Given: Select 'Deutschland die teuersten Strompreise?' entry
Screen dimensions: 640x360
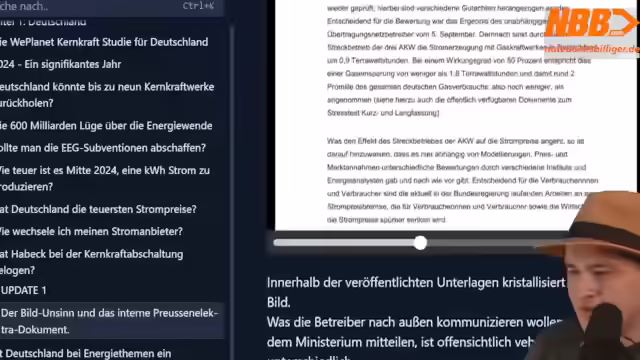Looking at the screenshot, I should (x=98, y=209).
